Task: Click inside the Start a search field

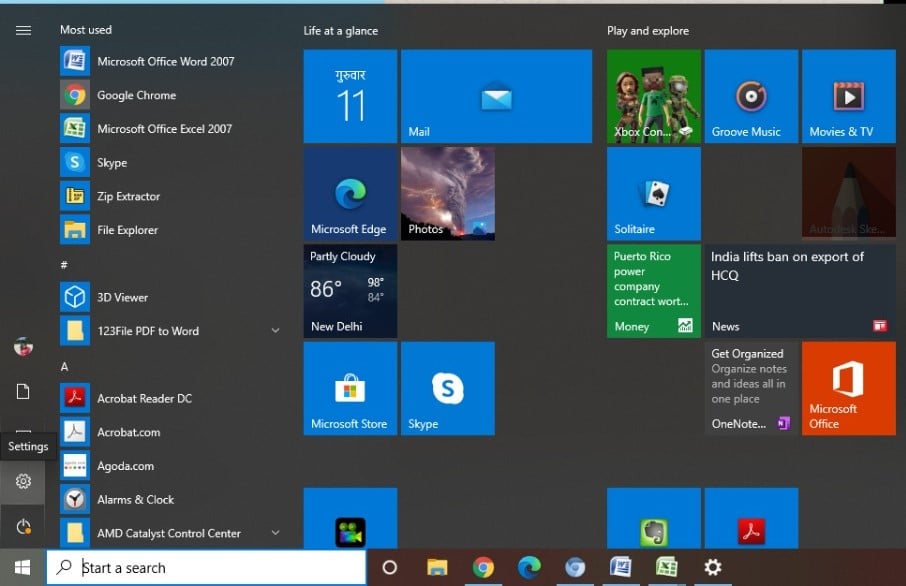Action: pos(200,567)
